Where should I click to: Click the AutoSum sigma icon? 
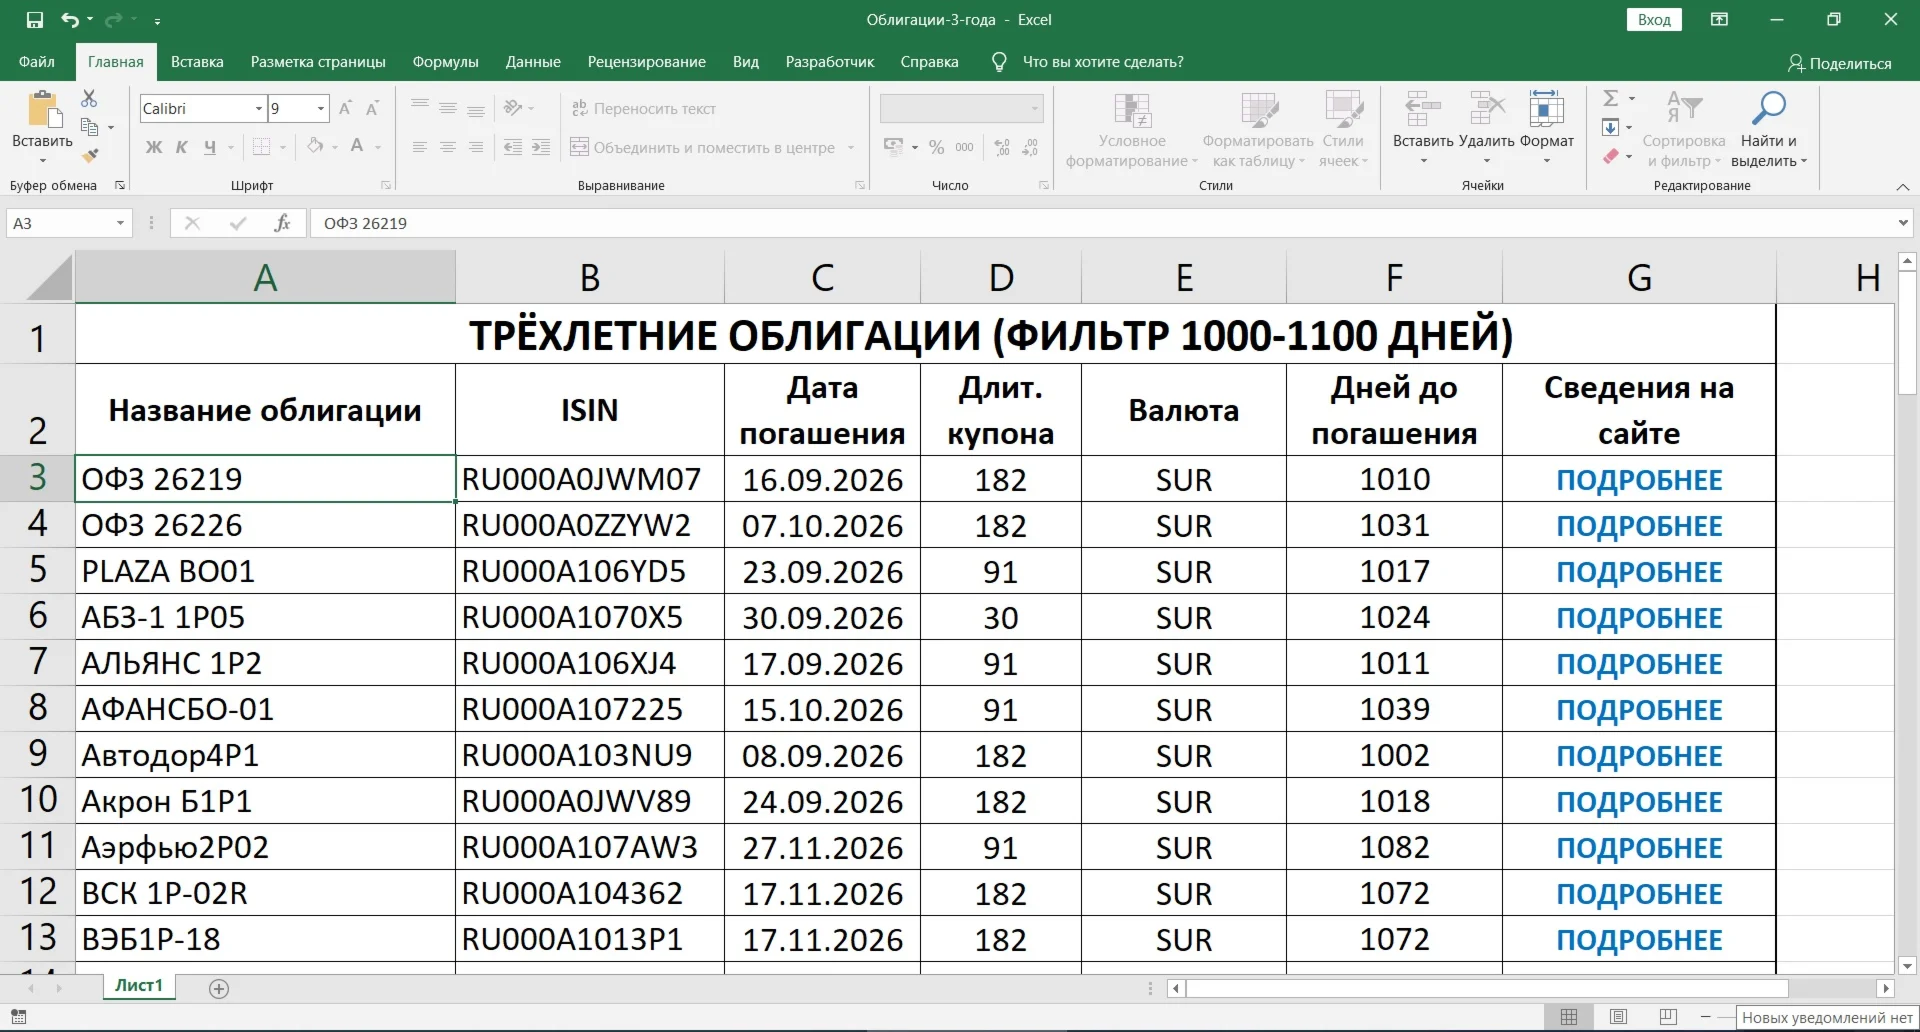[1613, 97]
